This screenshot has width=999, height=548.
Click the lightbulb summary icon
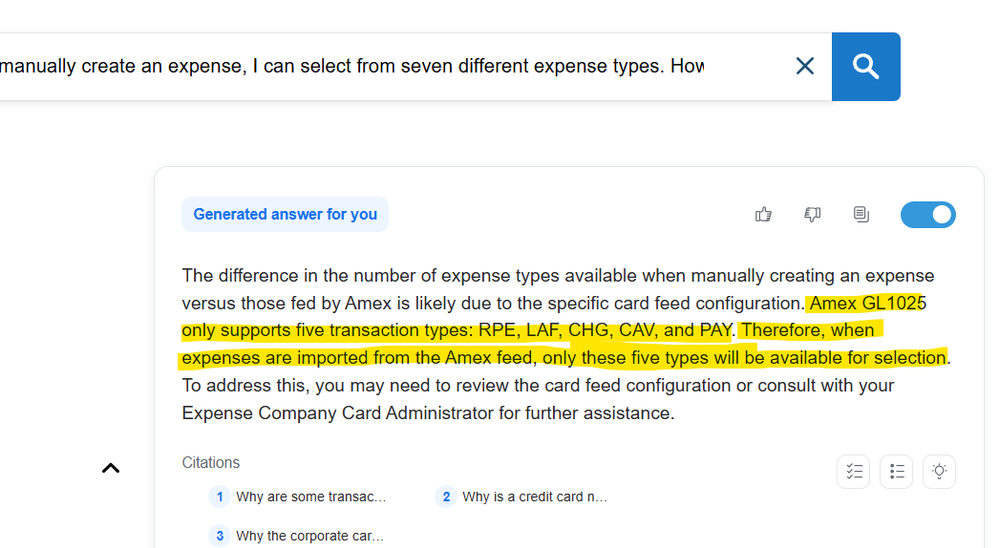(939, 472)
